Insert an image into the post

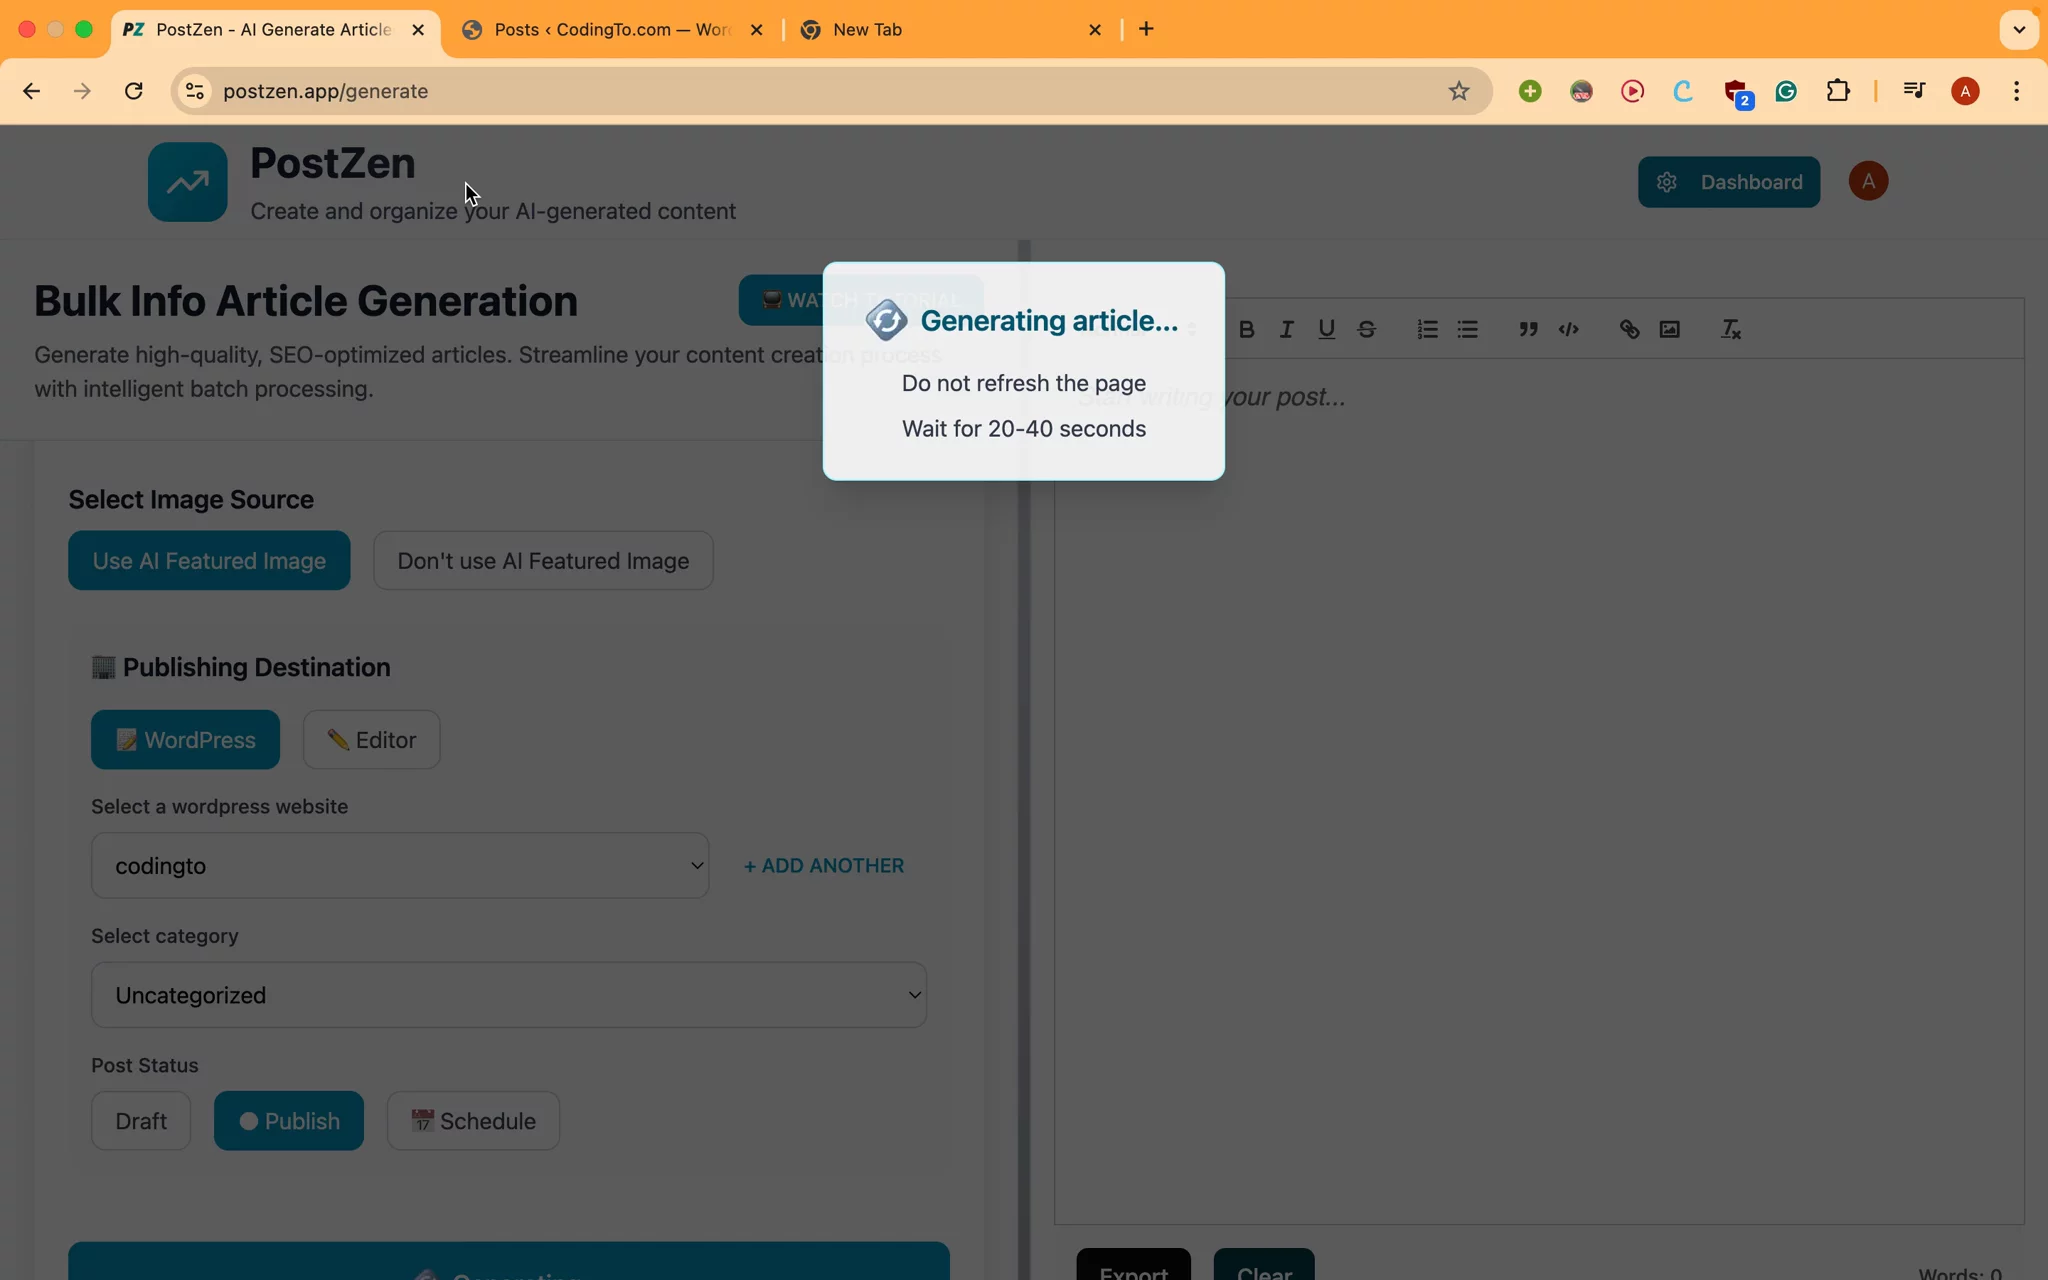click(x=1671, y=329)
